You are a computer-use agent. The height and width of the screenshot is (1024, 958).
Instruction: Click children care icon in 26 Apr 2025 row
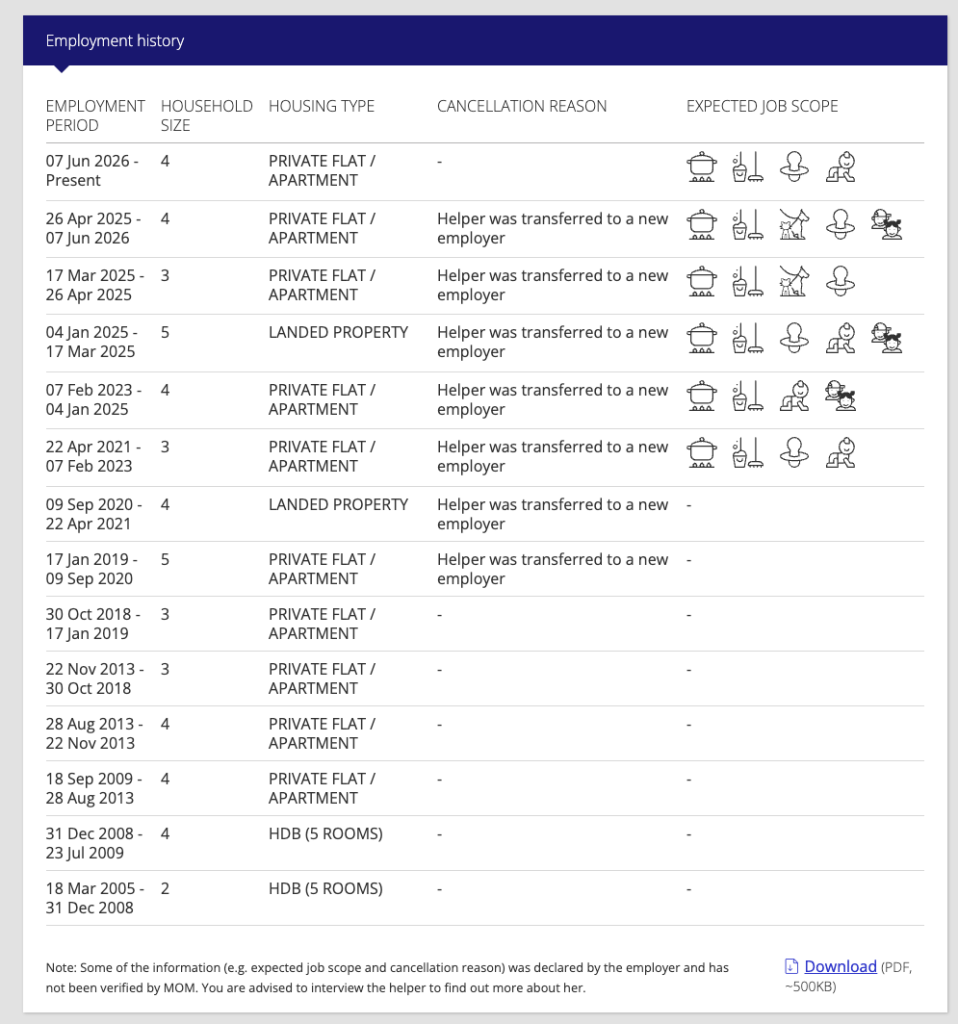point(887,225)
